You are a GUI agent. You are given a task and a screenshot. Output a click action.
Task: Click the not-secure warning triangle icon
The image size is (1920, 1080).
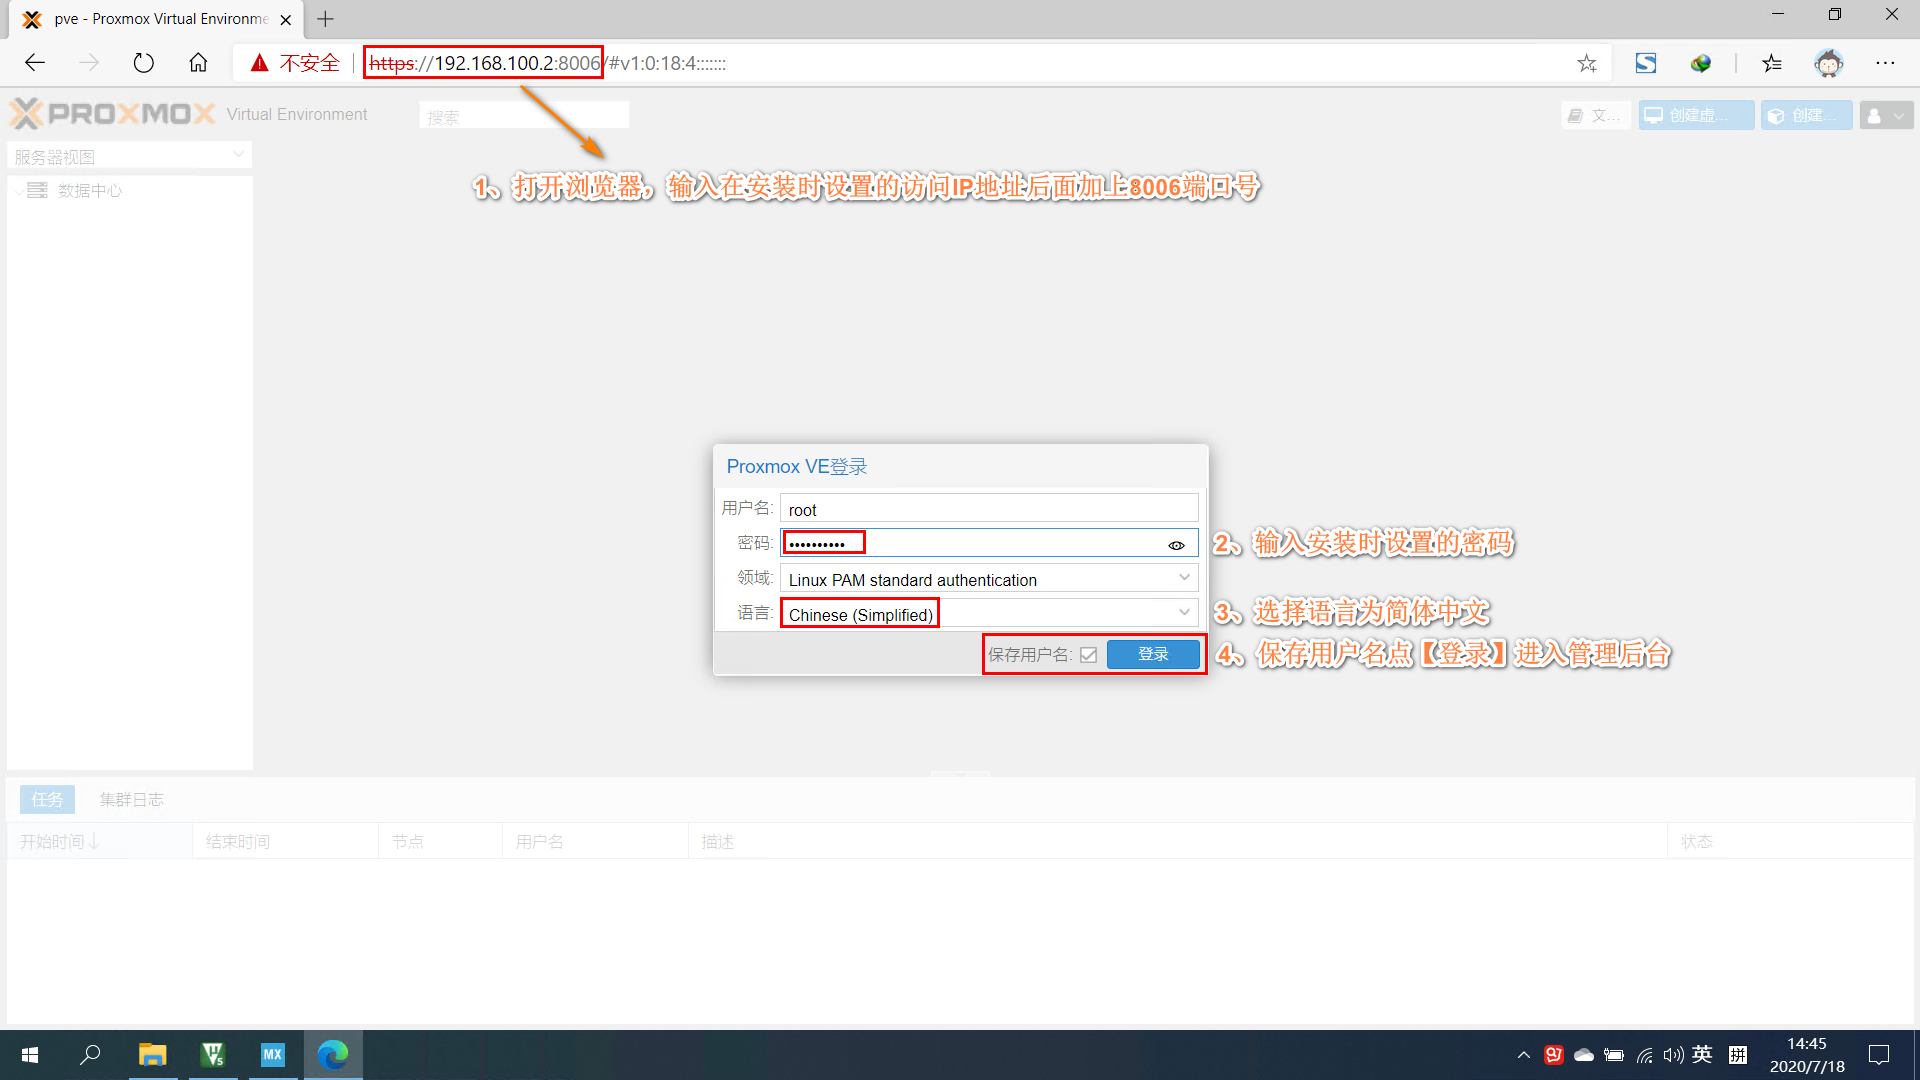point(260,63)
